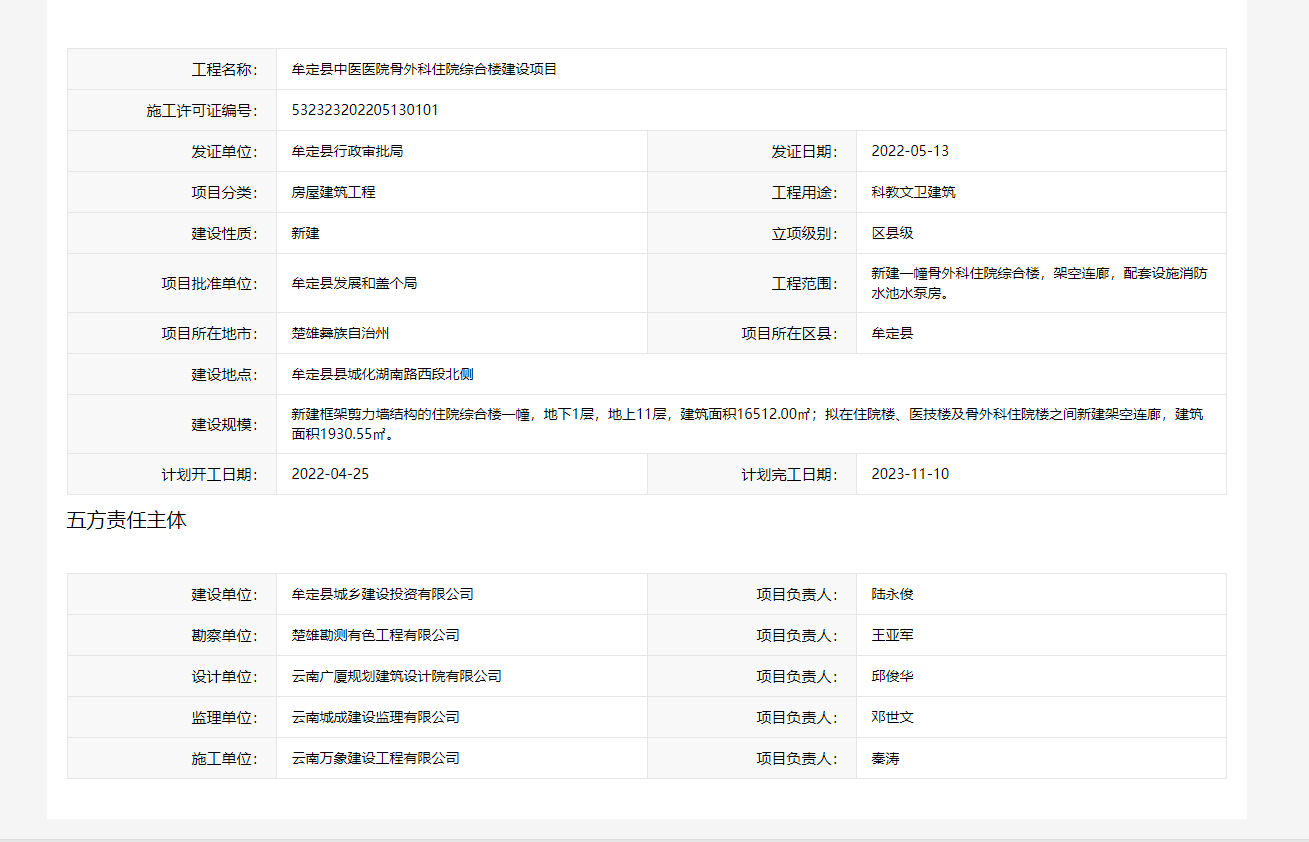1309x842 pixels.
Task: Click approval level value 区县级
Action: tap(892, 233)
